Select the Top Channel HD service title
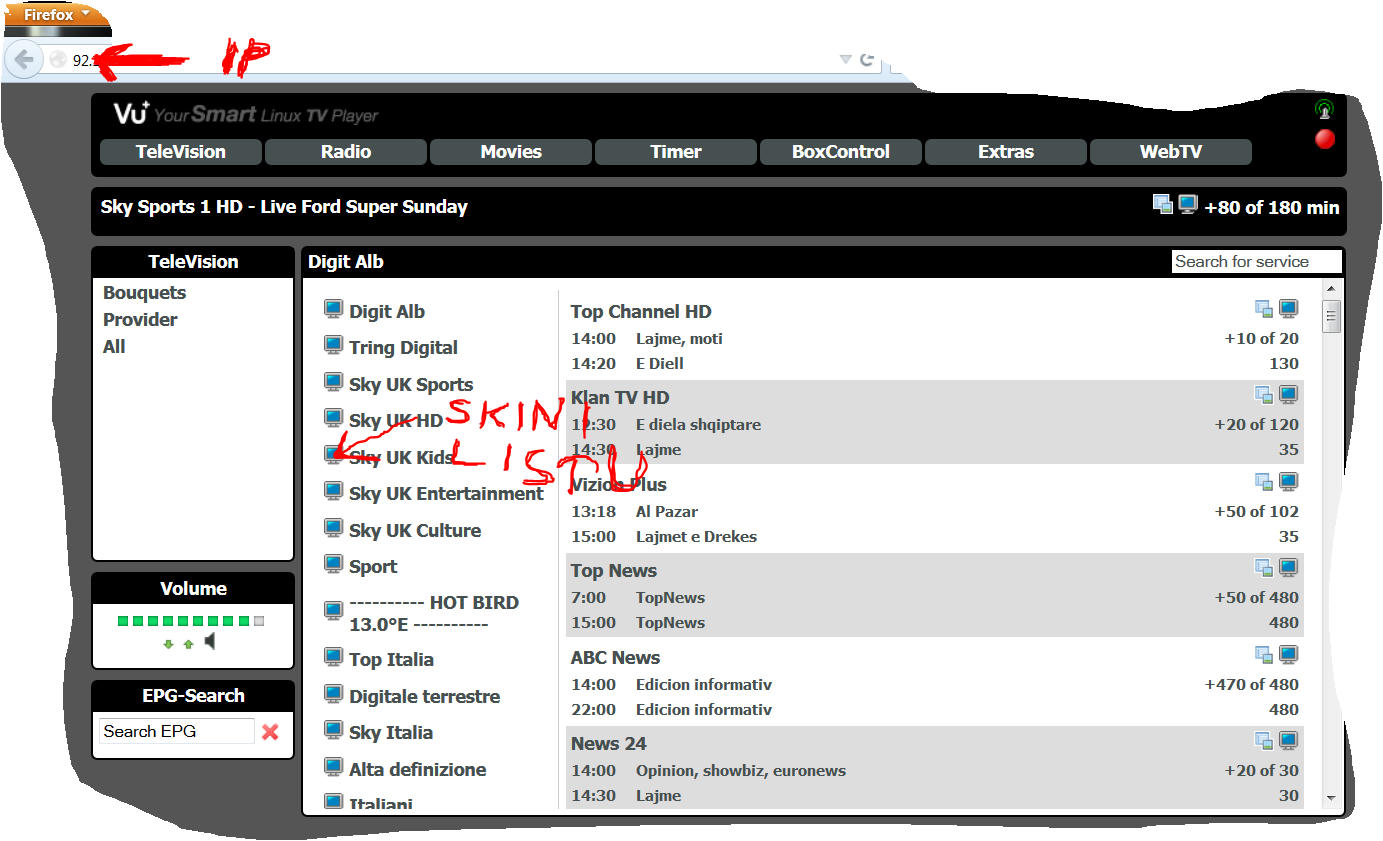This screenshot has height=841, width=1383. (641, 312)
